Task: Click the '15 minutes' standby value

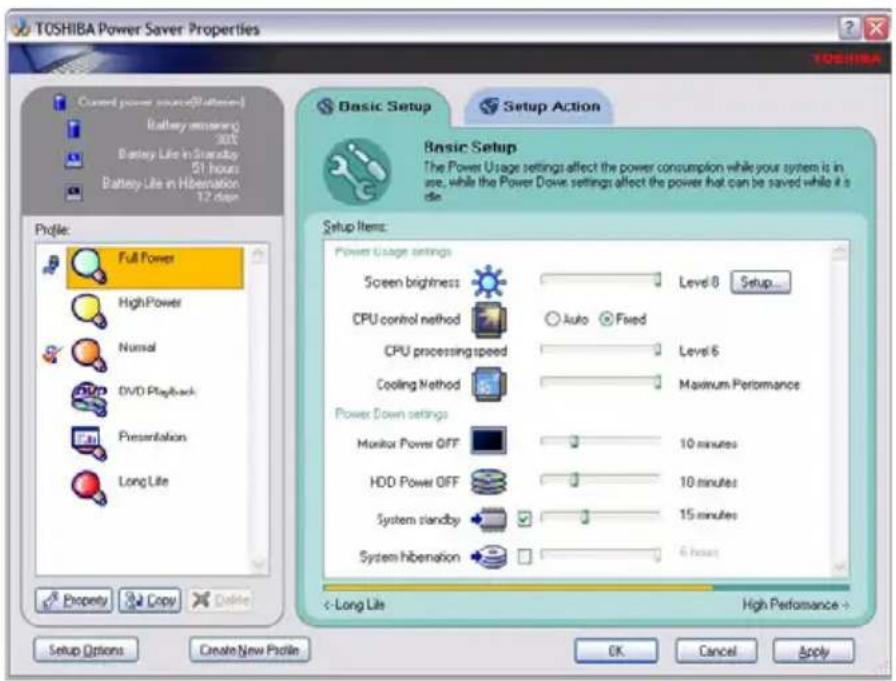Action: pos(708,515)
